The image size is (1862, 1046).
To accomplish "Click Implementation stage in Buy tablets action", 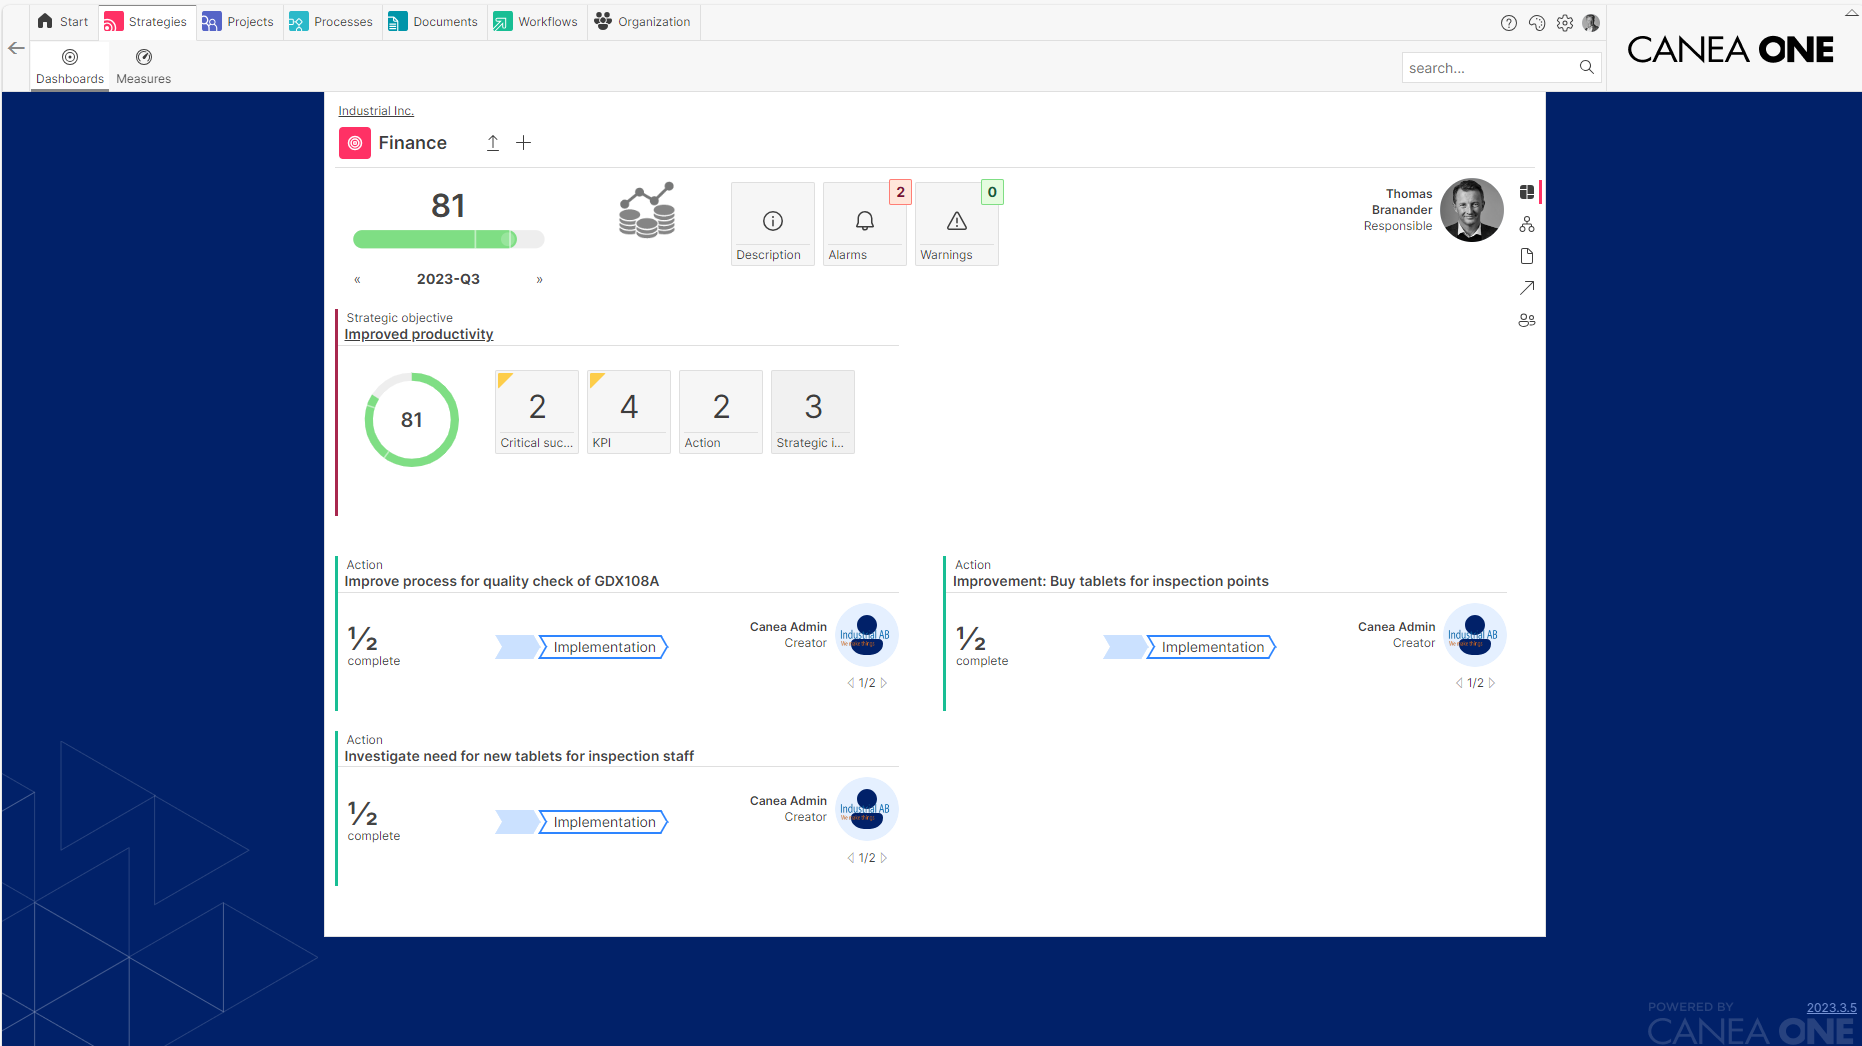I will [1212, 647].
